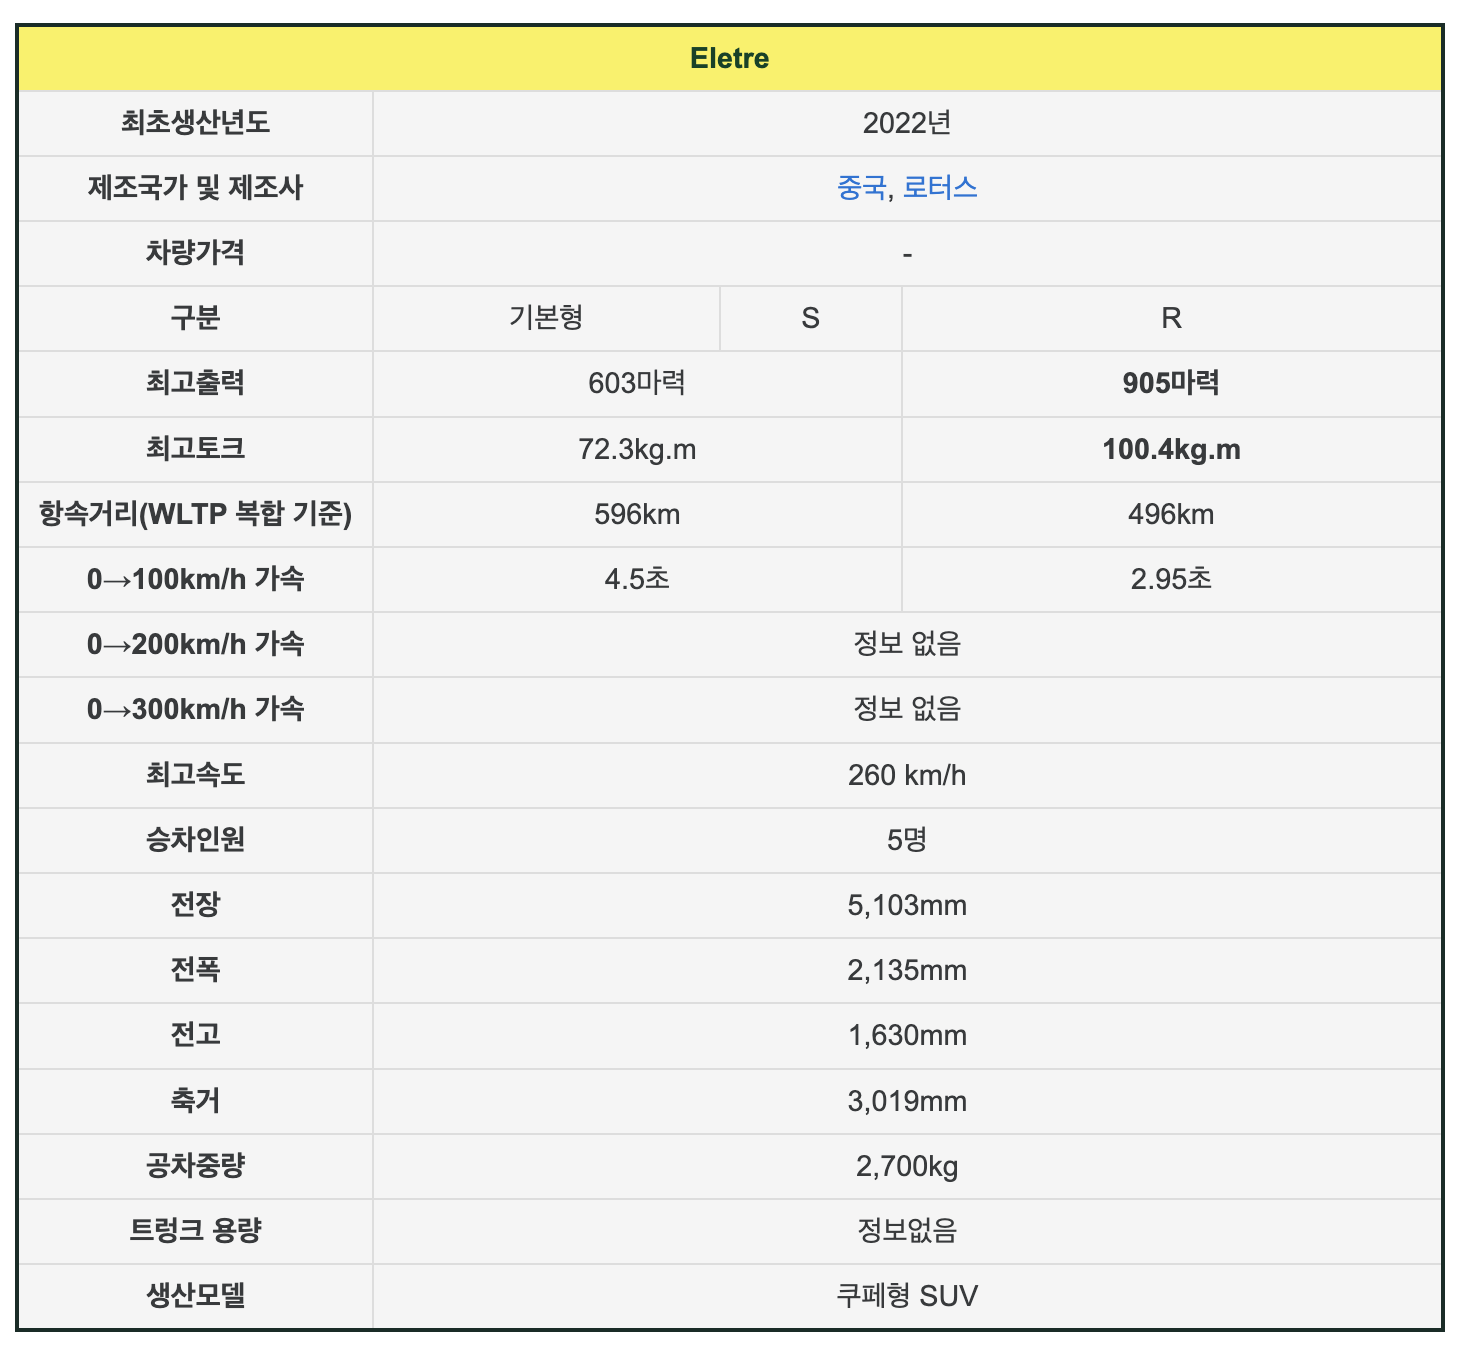Select the 전폭 row label
1462x1350 pixels.
tap(195, 970)
